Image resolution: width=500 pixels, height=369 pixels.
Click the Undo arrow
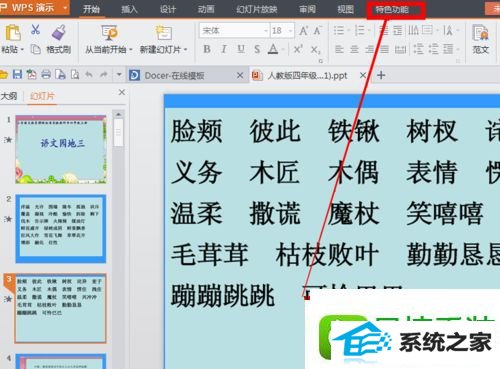coord(89,74)
